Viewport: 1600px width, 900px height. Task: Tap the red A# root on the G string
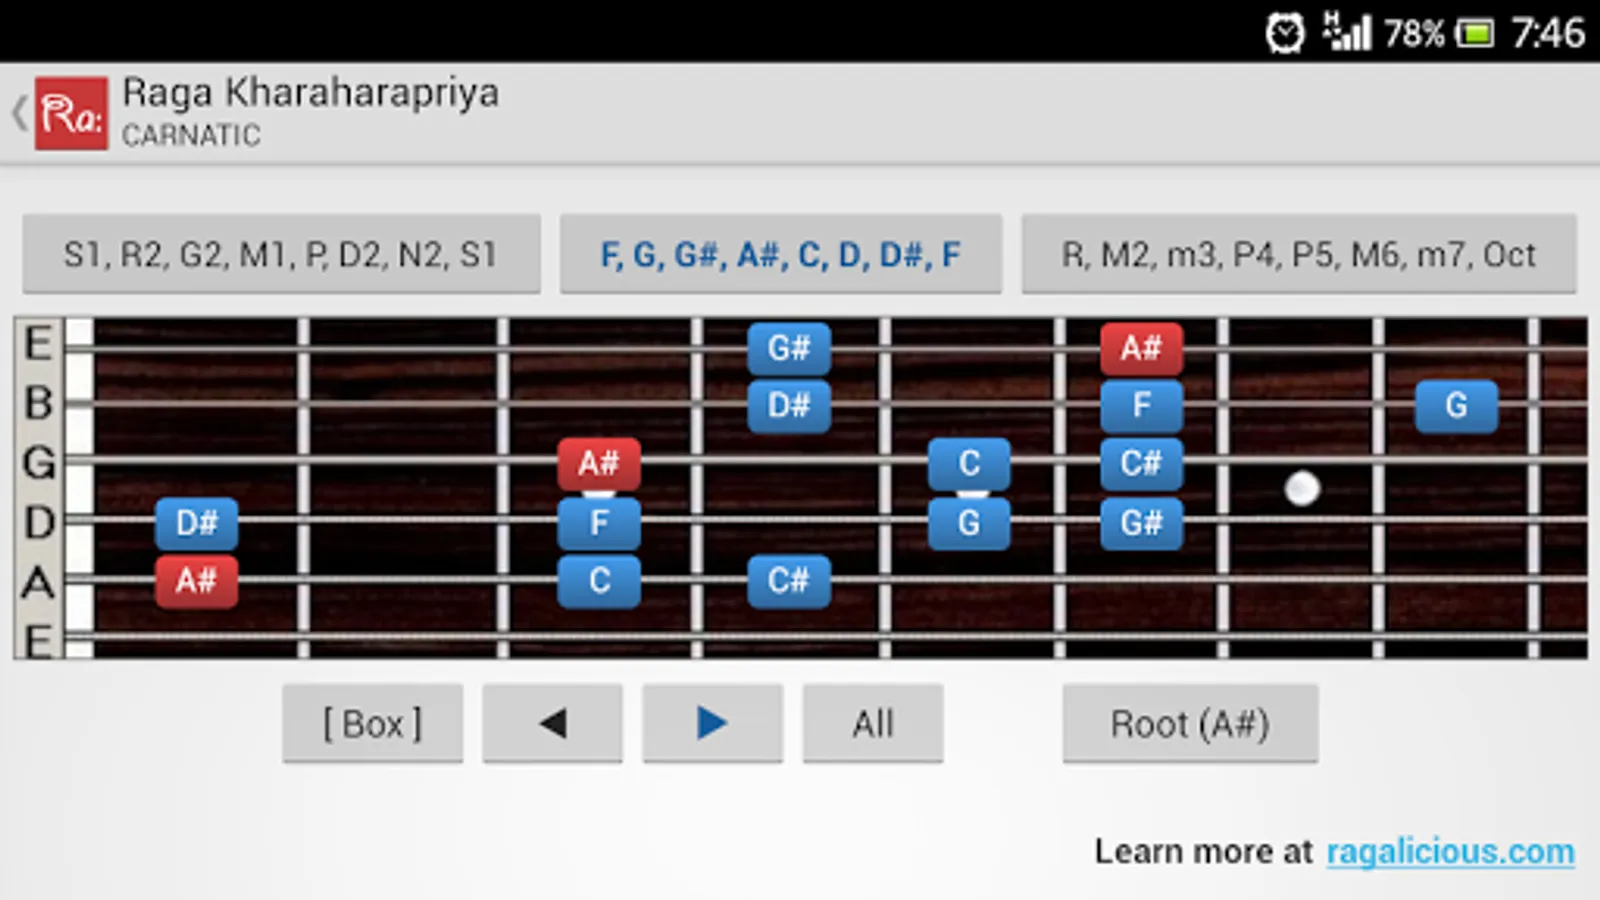tap(599, 464)
